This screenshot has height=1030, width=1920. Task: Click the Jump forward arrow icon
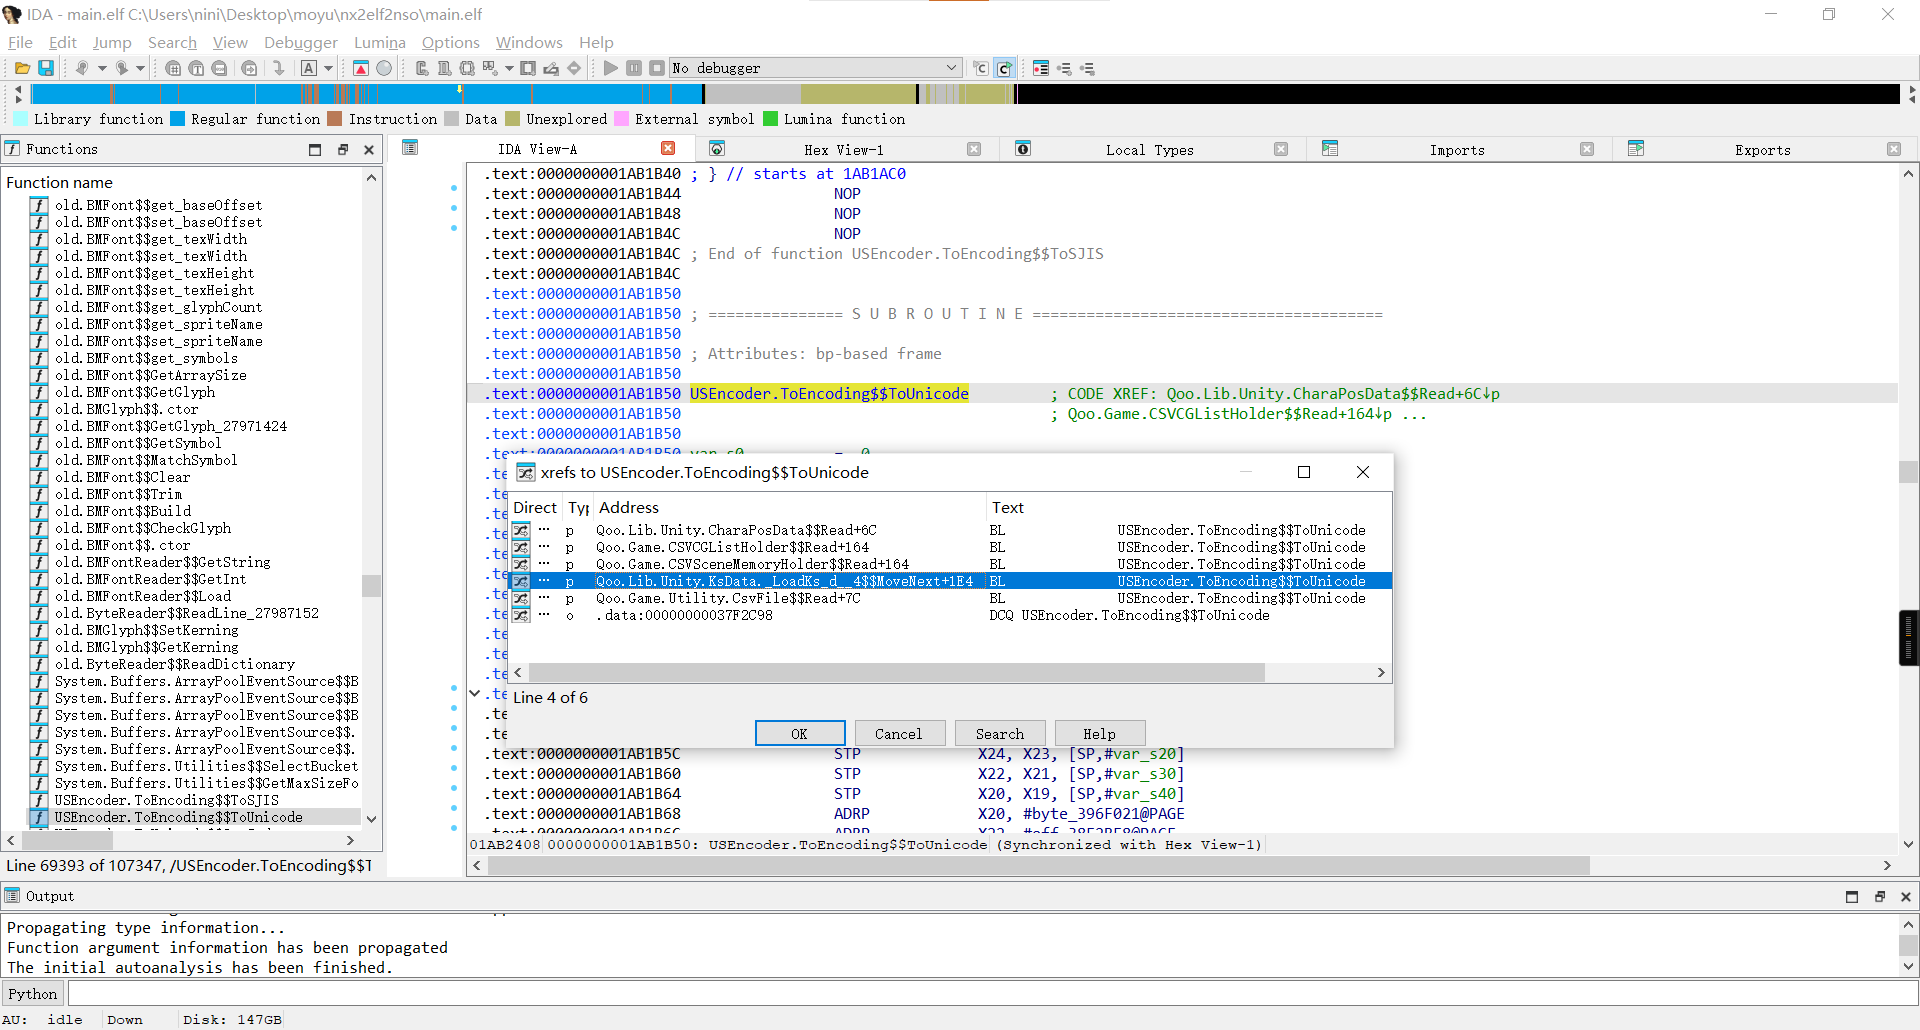click(121, 68)
